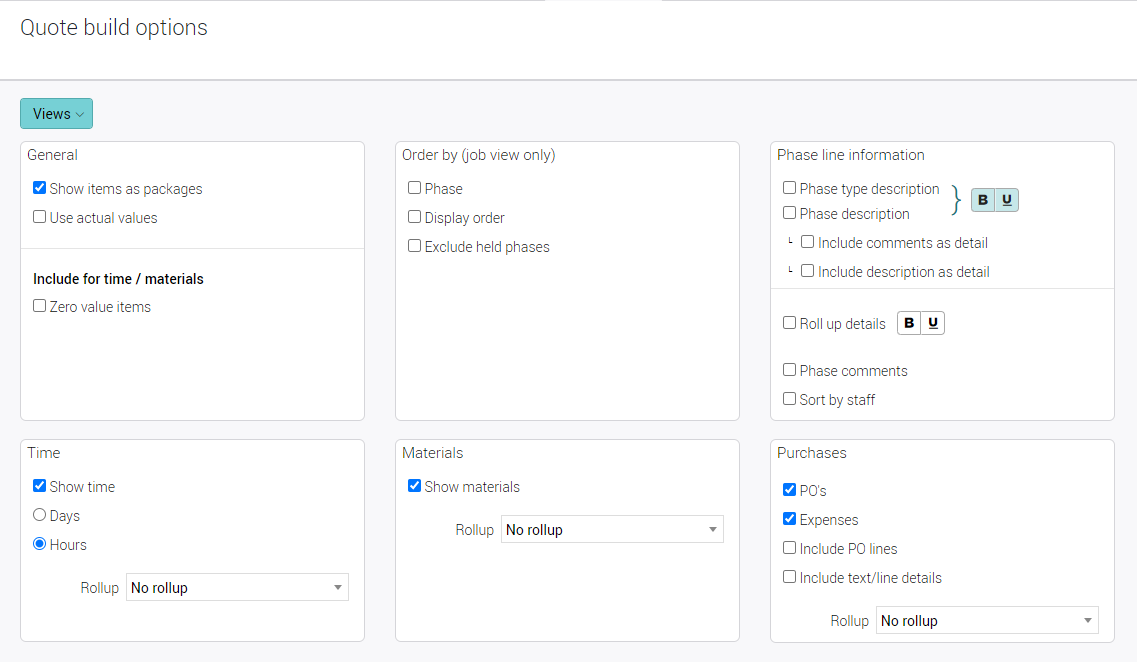1137x662 pixels.
Task: Toggle underline for phase description lines
Action: [x=1006, y=200]
